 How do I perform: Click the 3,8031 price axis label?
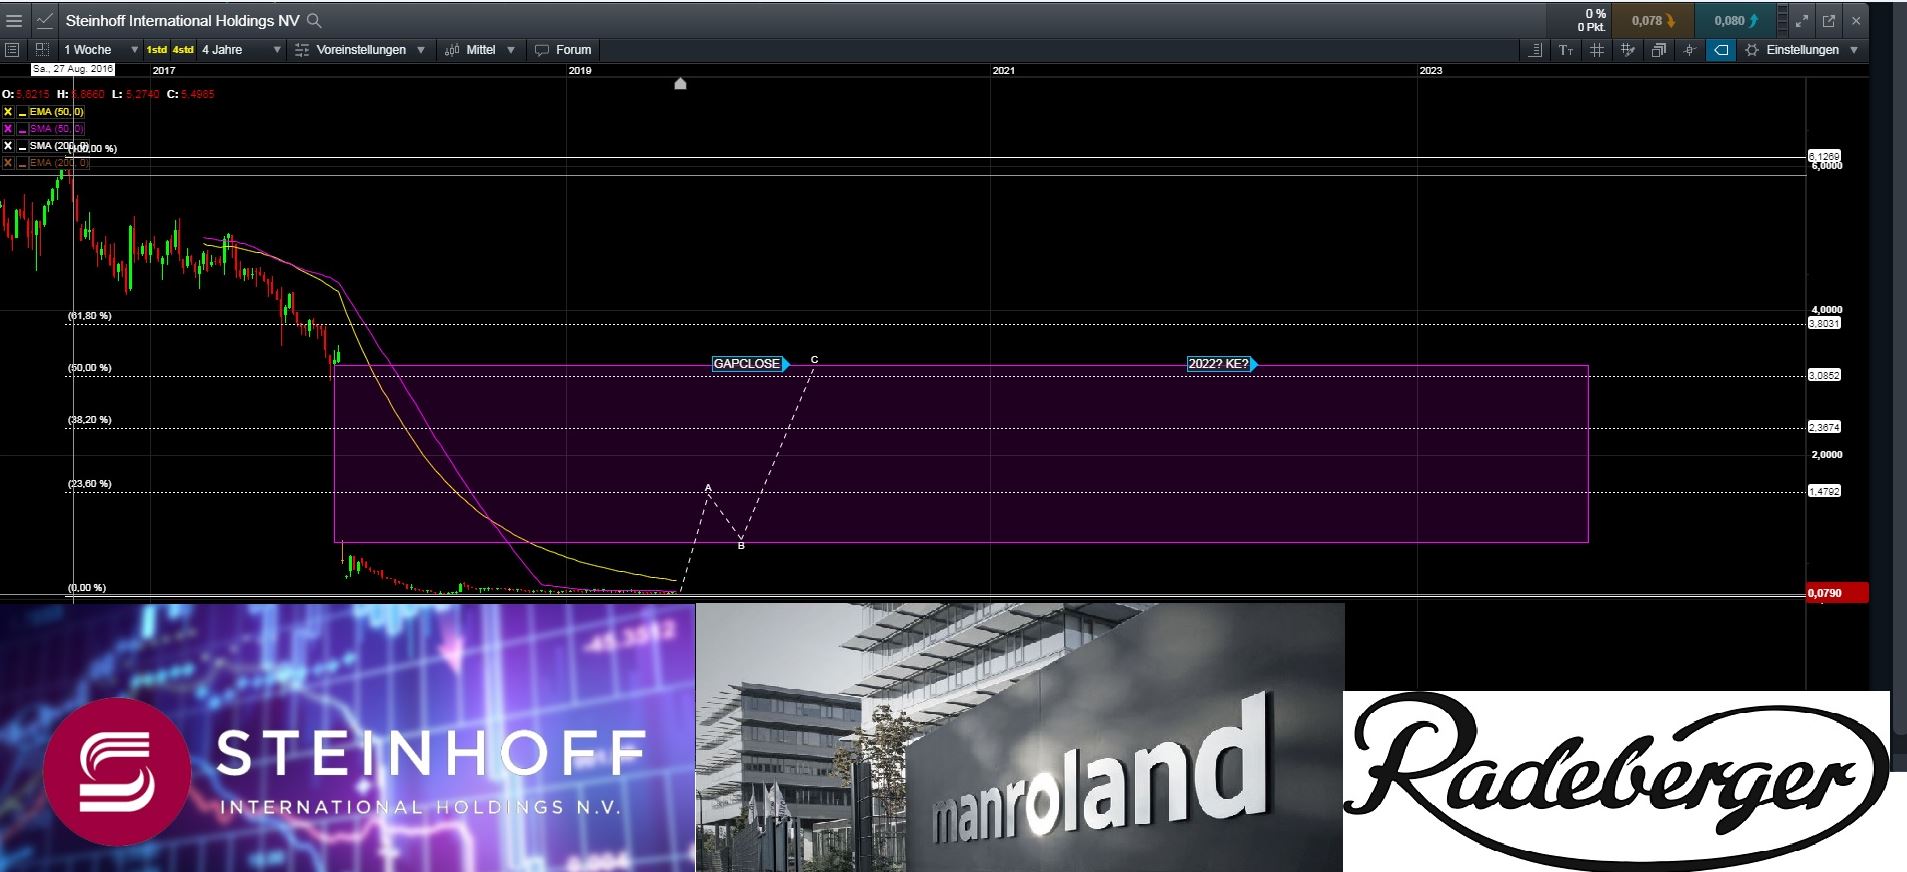1824,324
